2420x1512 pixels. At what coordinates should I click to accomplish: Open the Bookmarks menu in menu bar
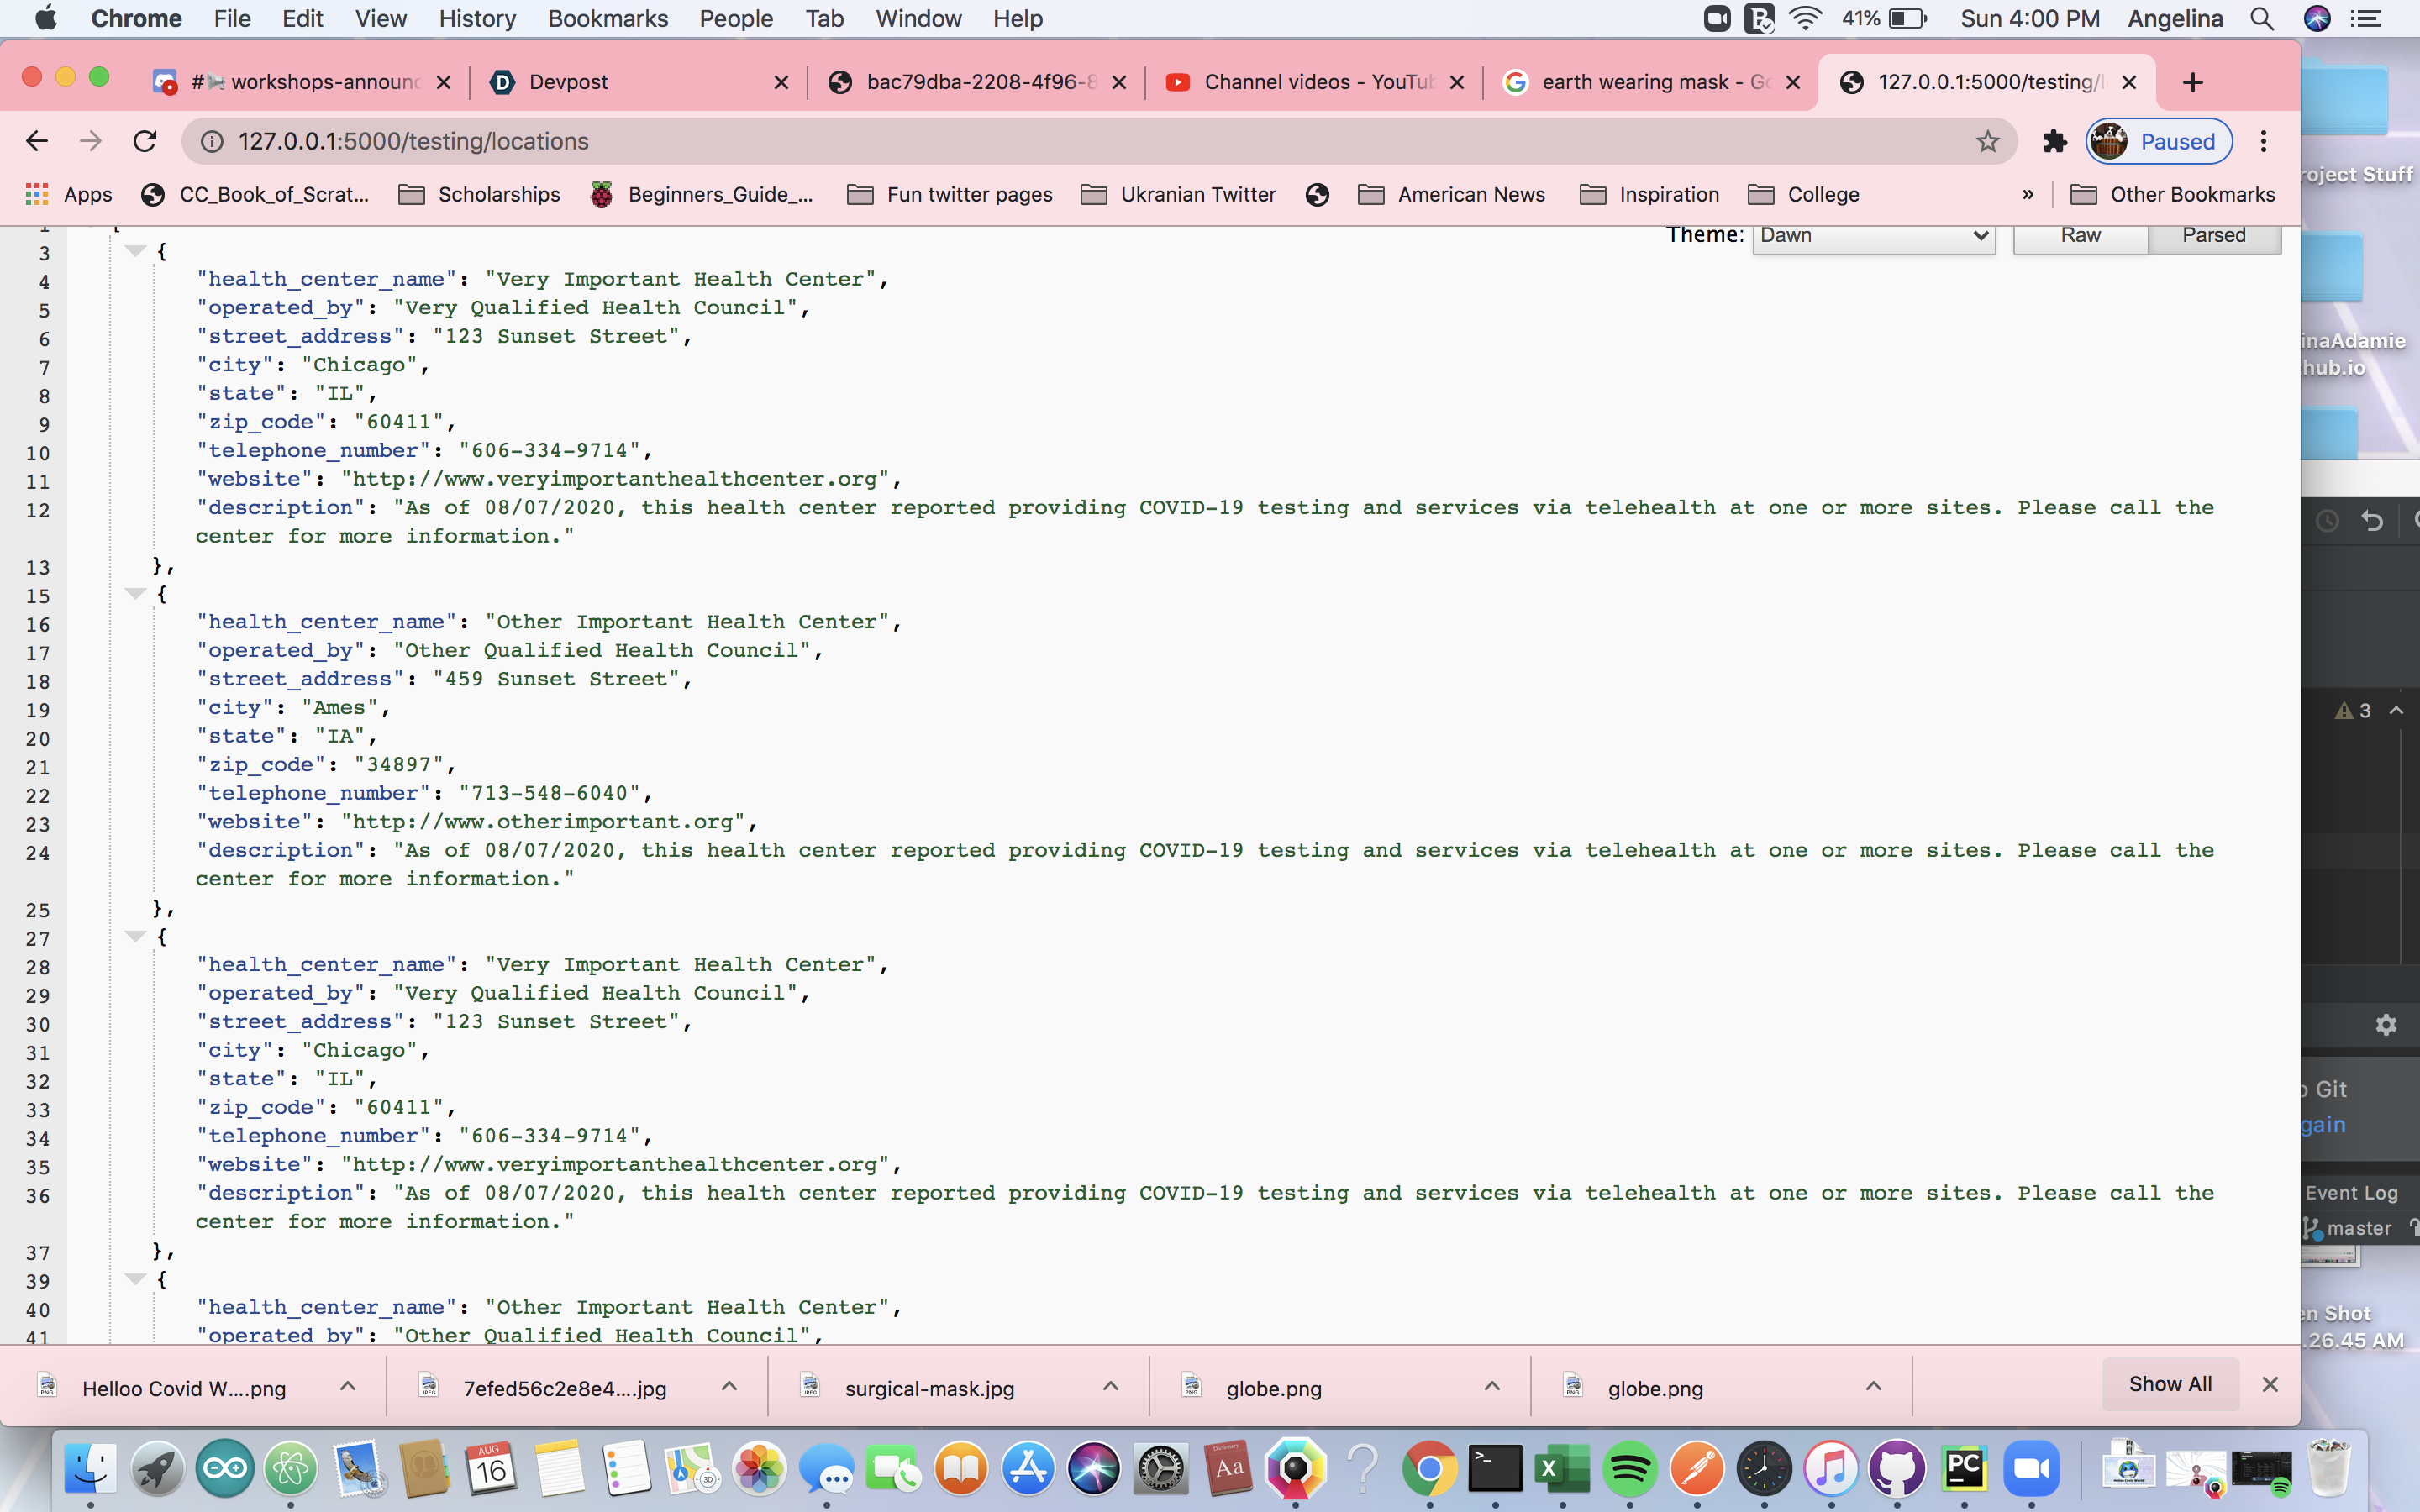coord(607,18)
